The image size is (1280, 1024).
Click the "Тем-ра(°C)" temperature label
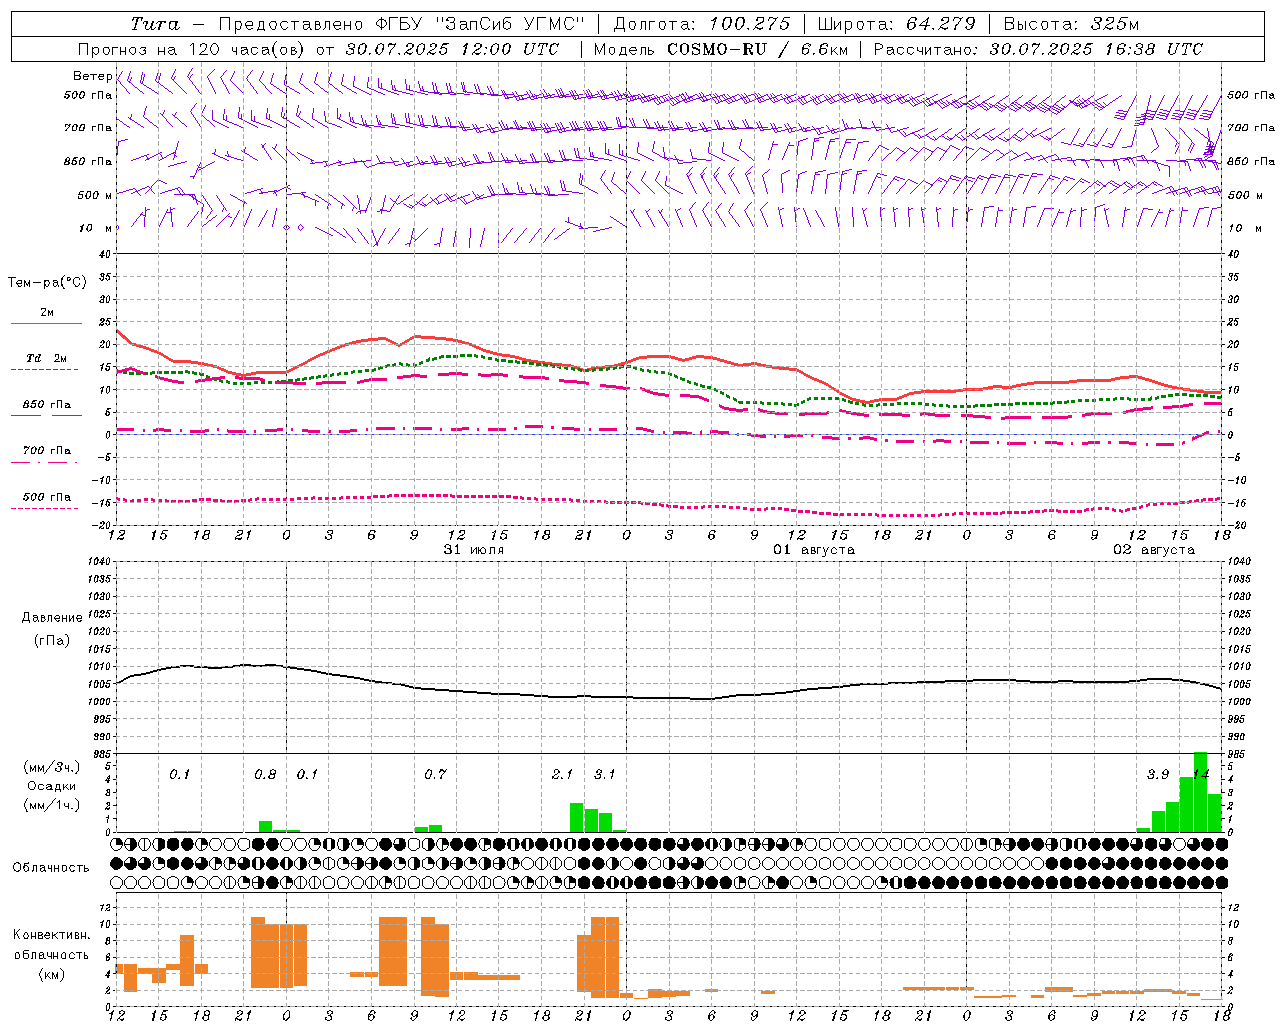point(47,283)
